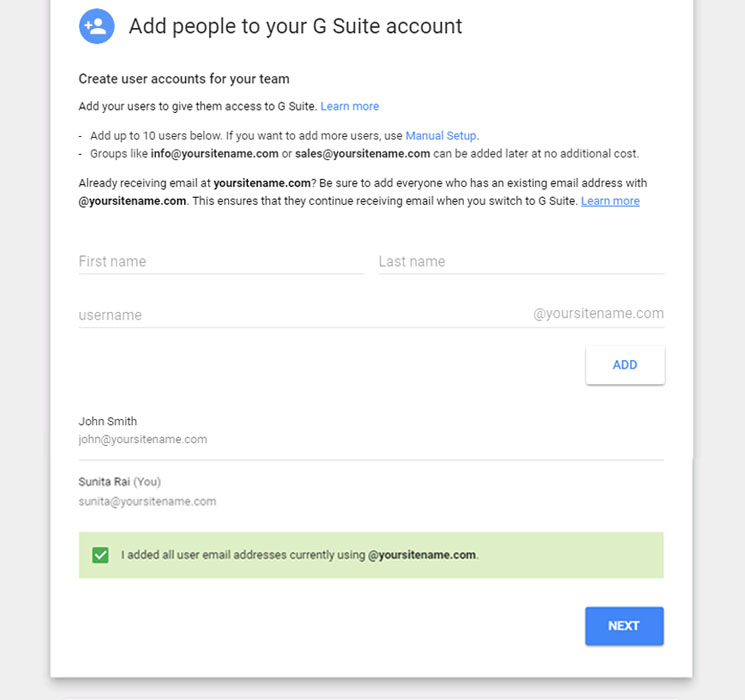Click the Last name field

click(521, 262)
